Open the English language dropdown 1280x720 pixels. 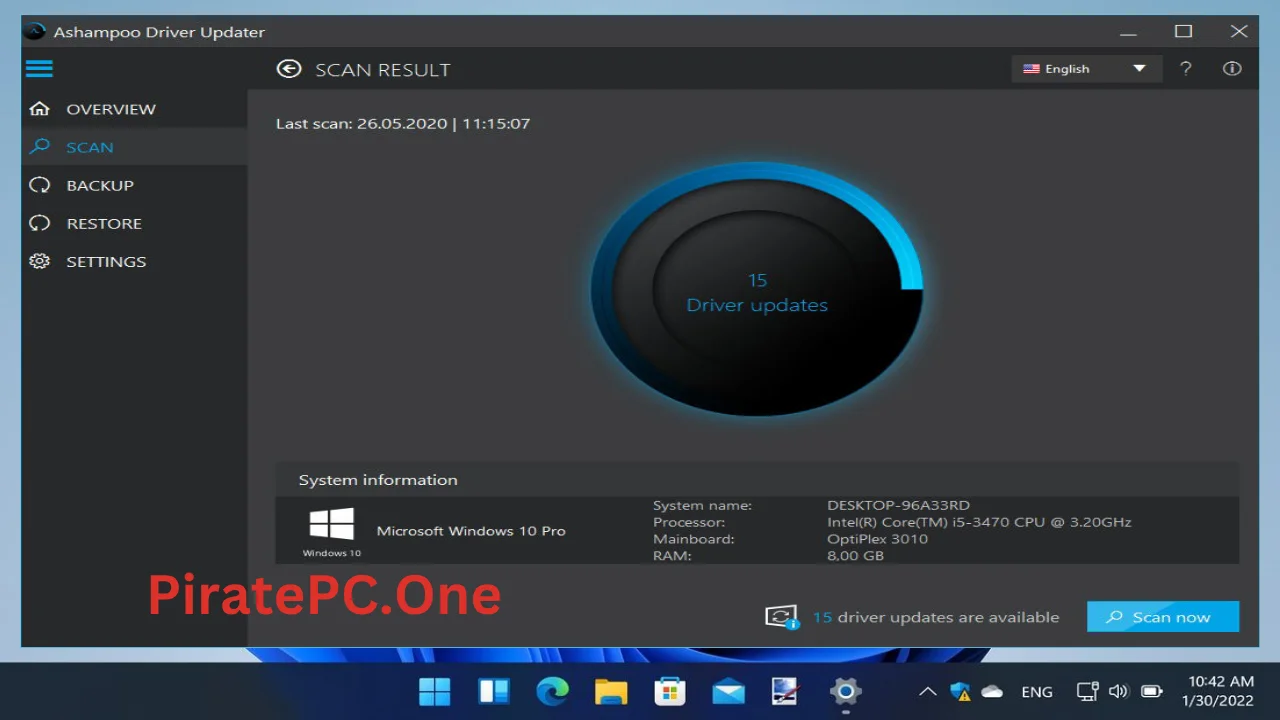click(1086, 69)
